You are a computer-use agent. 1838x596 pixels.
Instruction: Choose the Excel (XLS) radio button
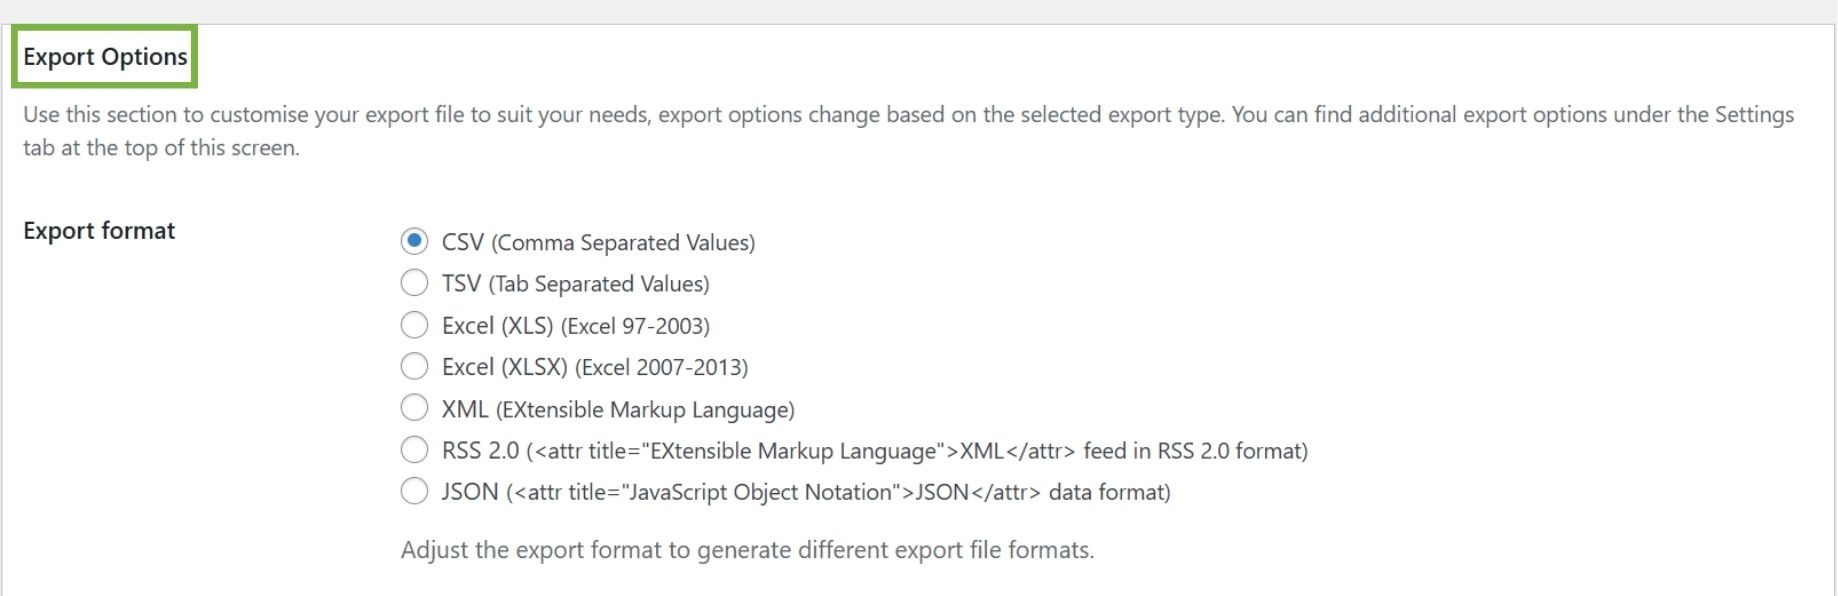(x=414, y=325)
